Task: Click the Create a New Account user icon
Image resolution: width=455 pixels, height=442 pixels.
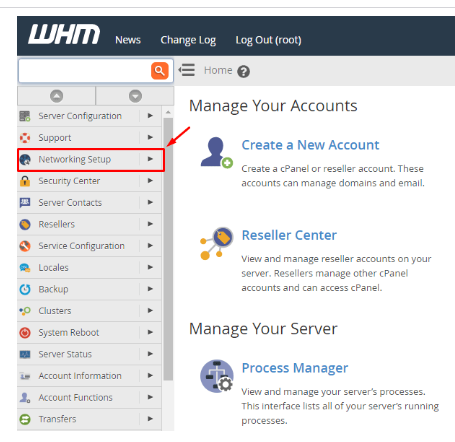Action: [217, 152]
